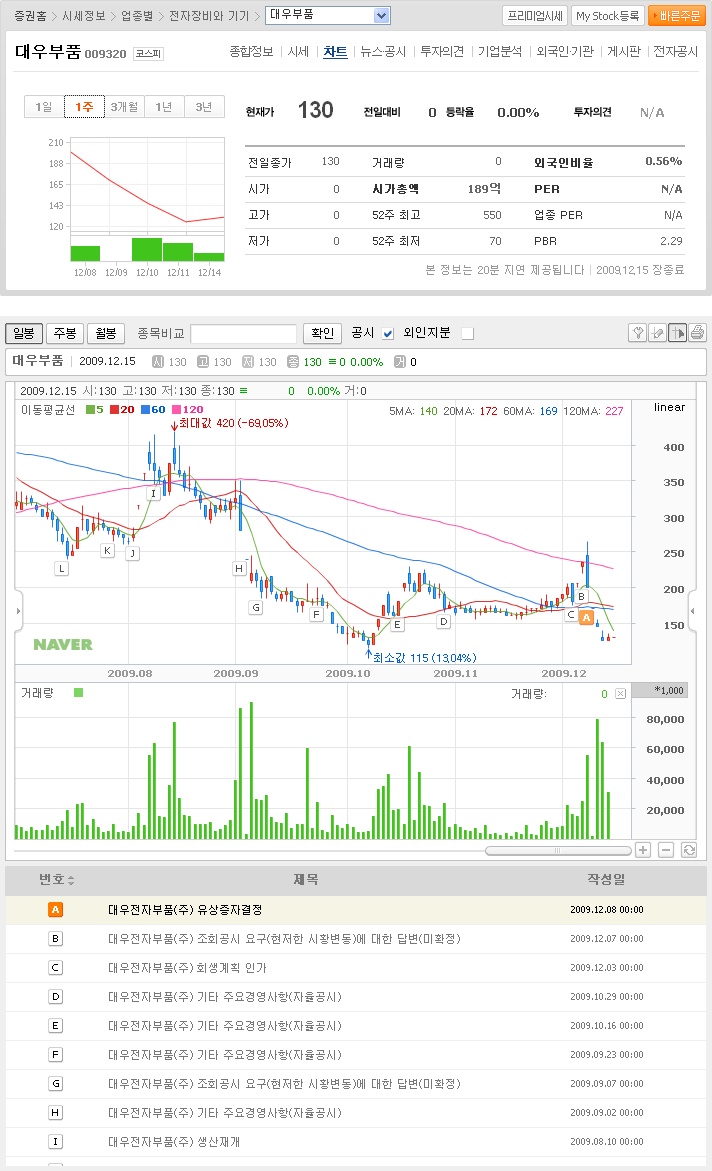Select the 1년 chart period tab

tap(164, 107)
